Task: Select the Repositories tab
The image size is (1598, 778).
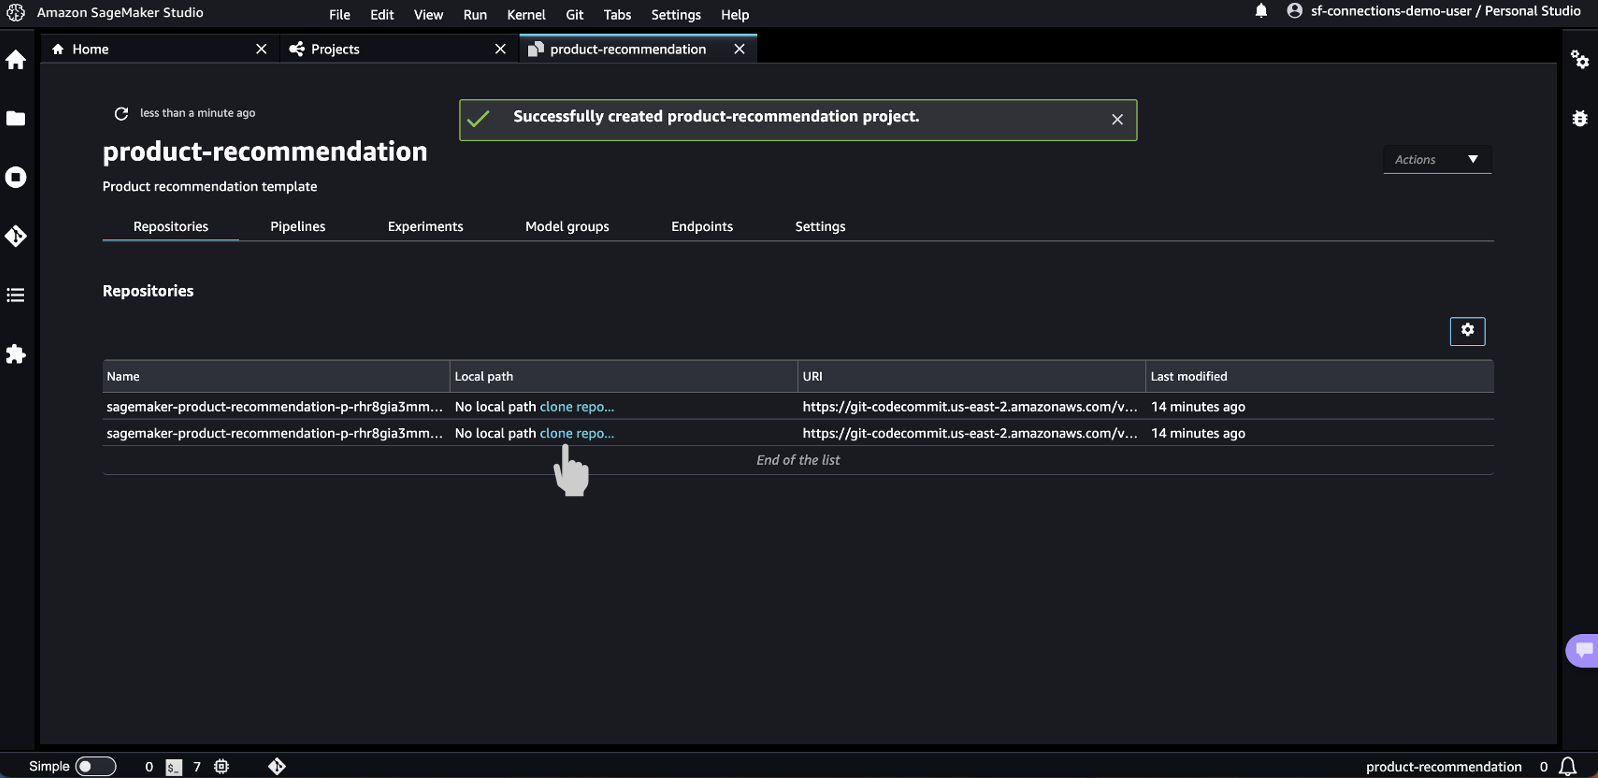Action: click(171, 227)
